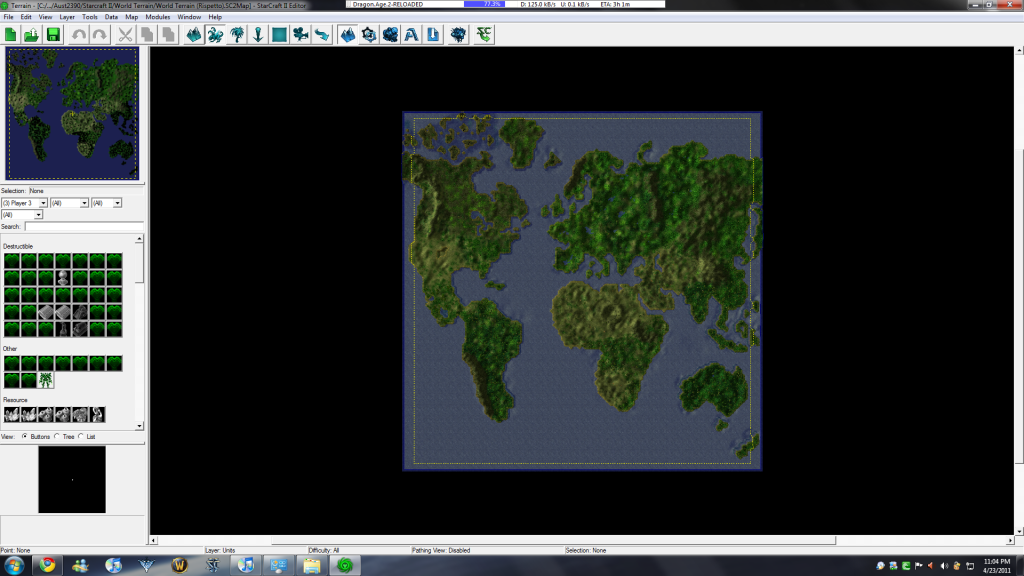Switch to the Cameras layer tool
The image size is (1024, 576).
pos(301,35)
